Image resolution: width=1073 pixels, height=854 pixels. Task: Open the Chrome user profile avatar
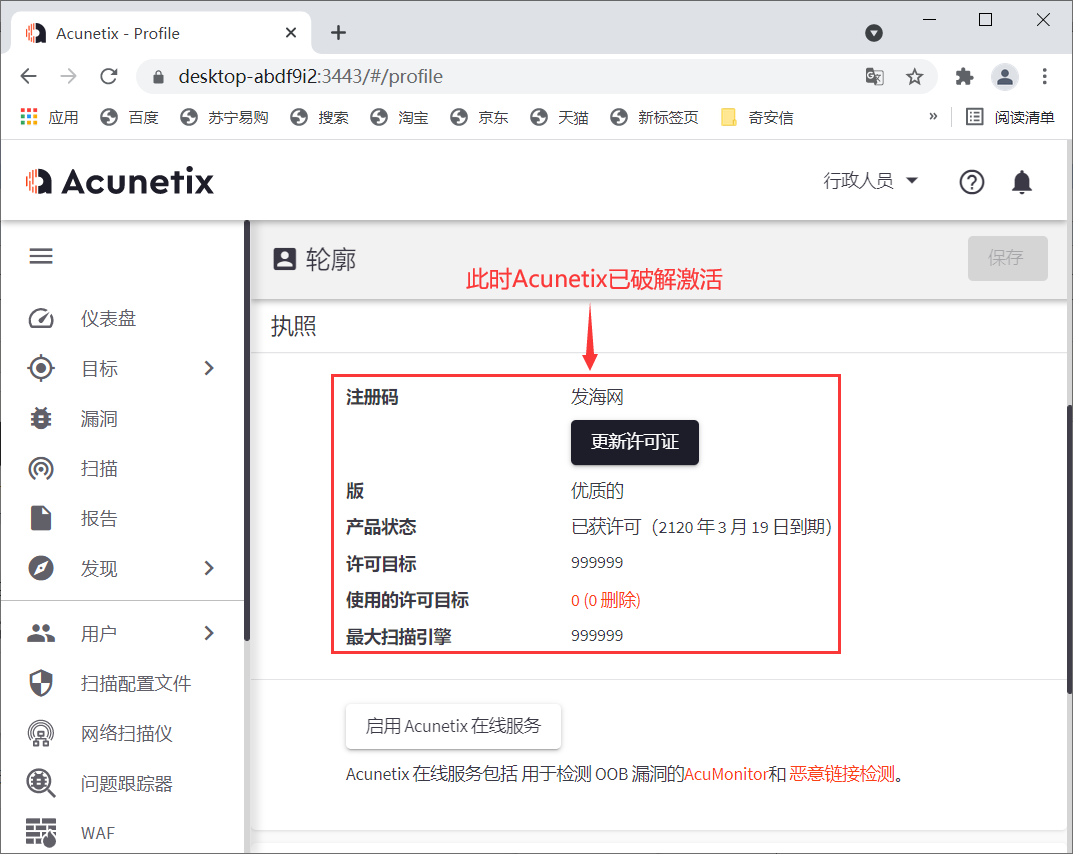1005,77
